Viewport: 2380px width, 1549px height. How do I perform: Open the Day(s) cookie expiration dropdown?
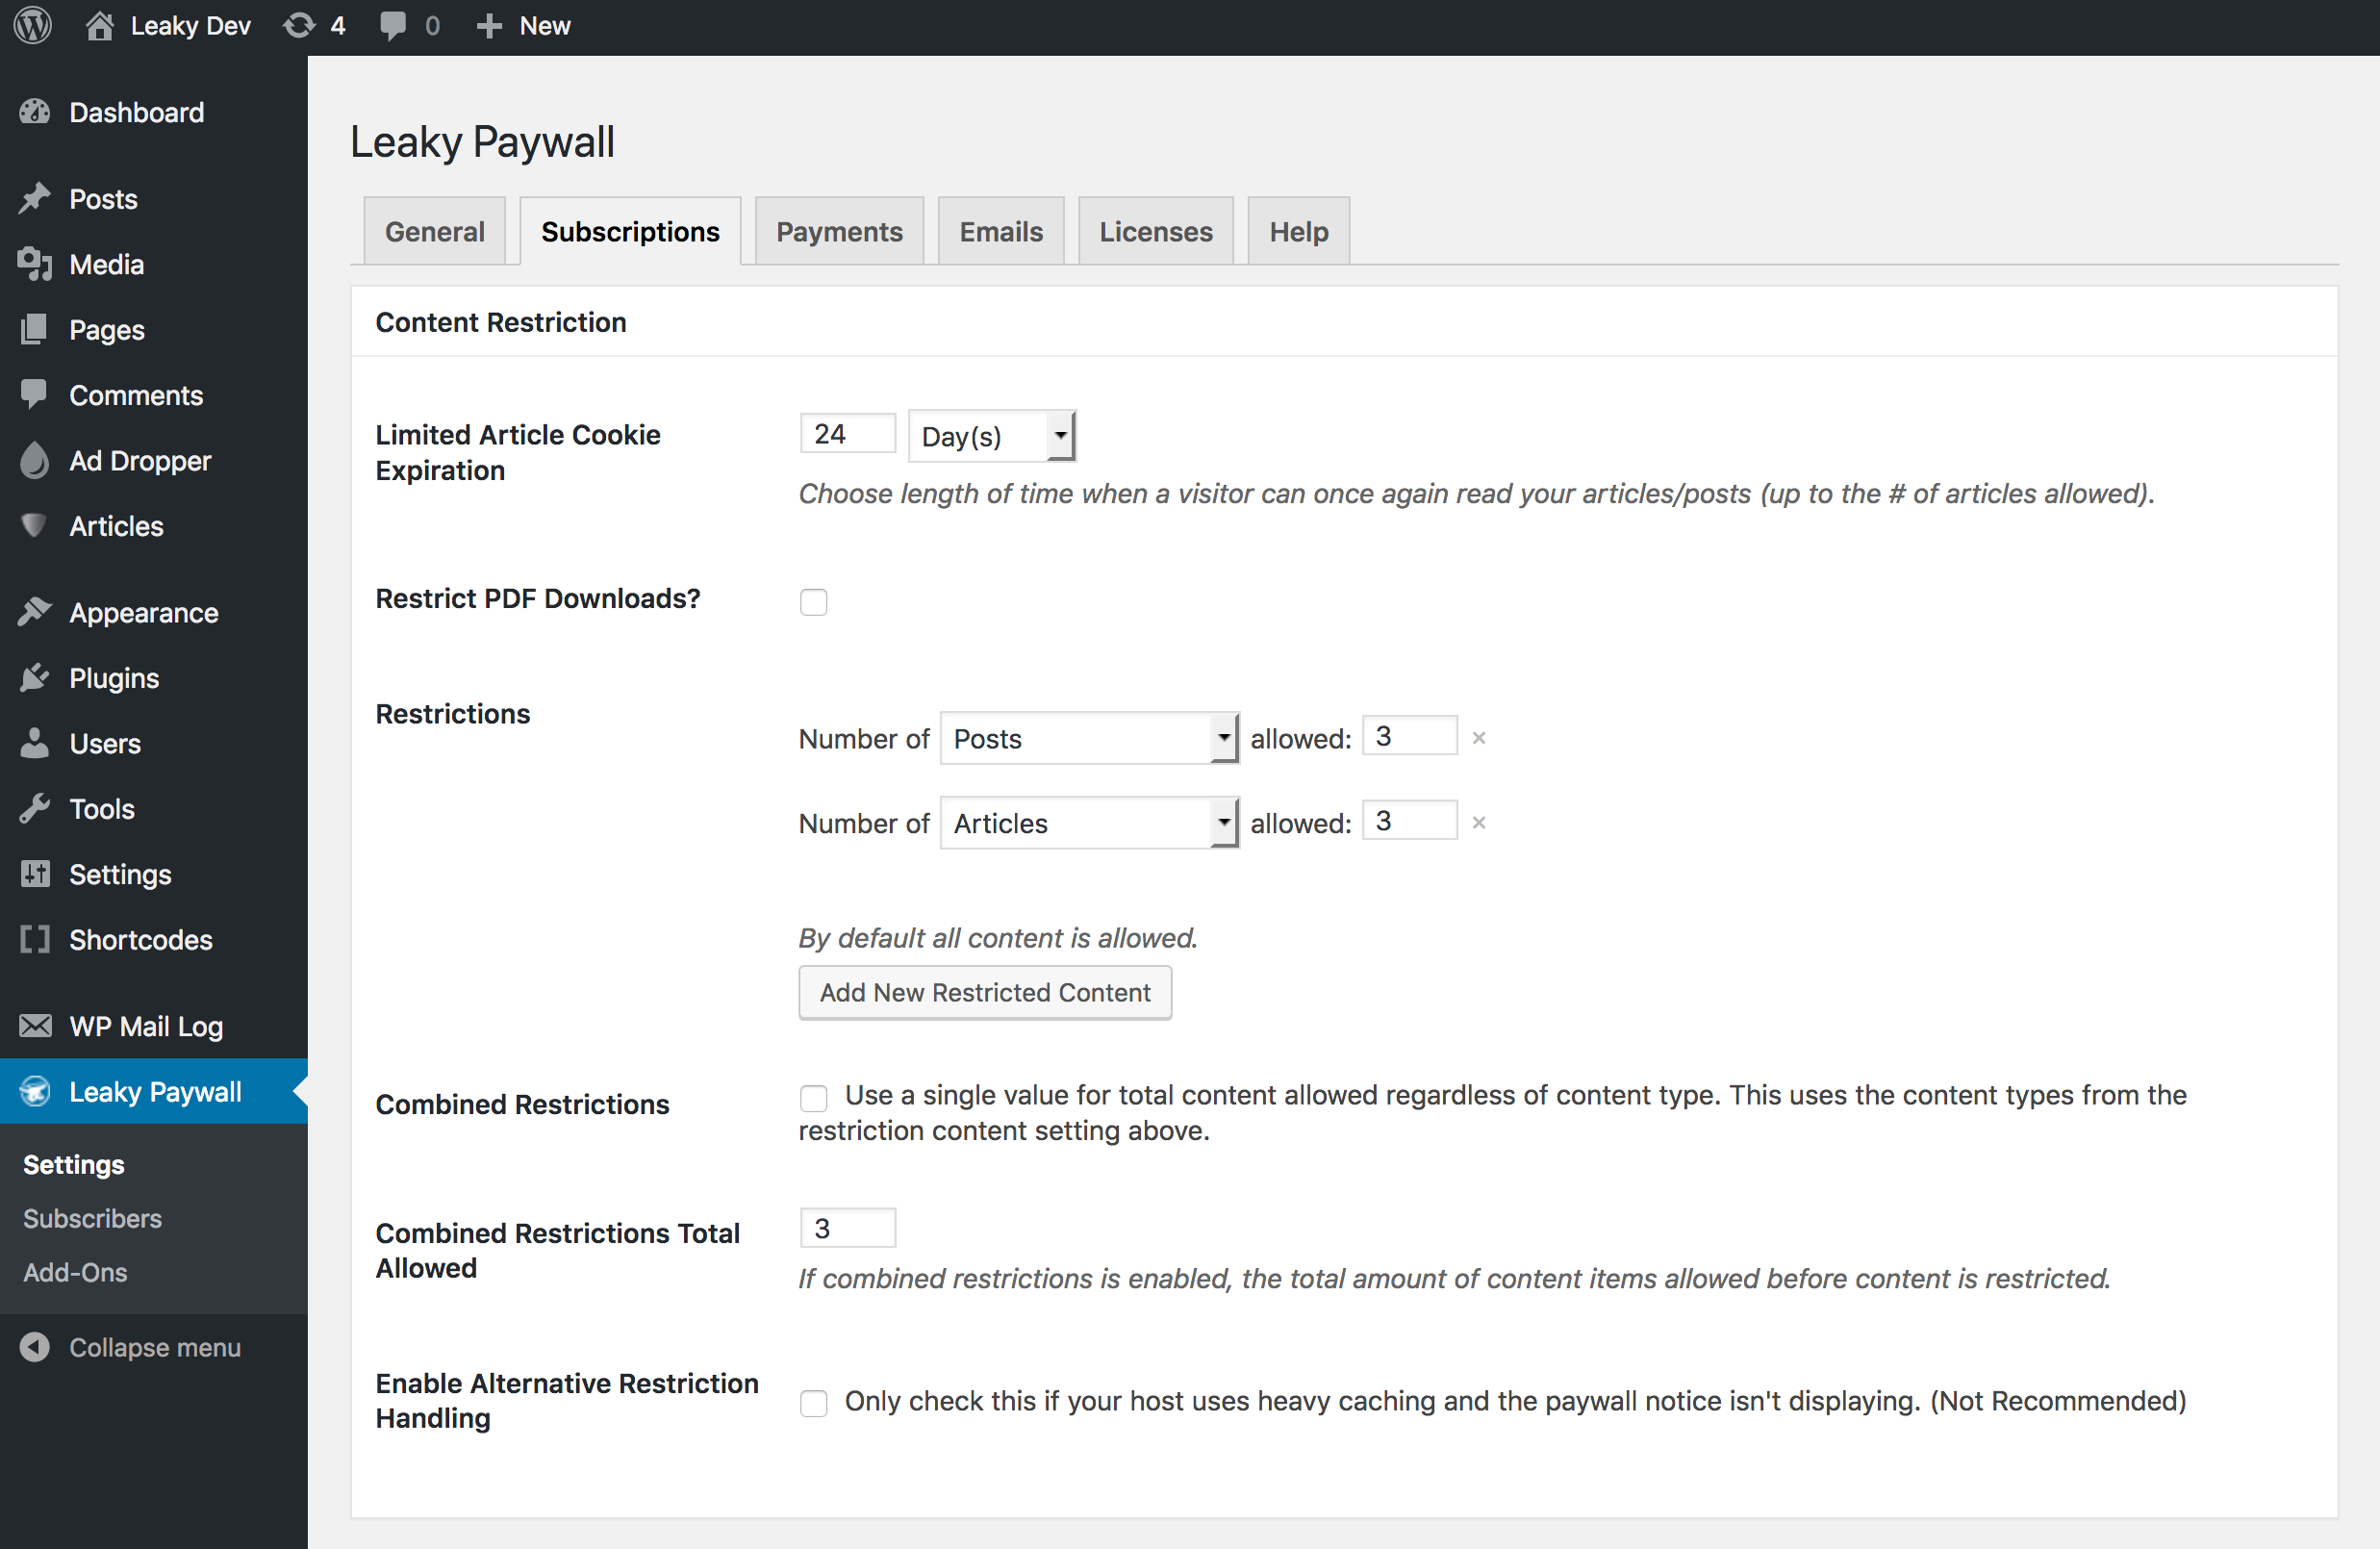(x=991, y=436)
